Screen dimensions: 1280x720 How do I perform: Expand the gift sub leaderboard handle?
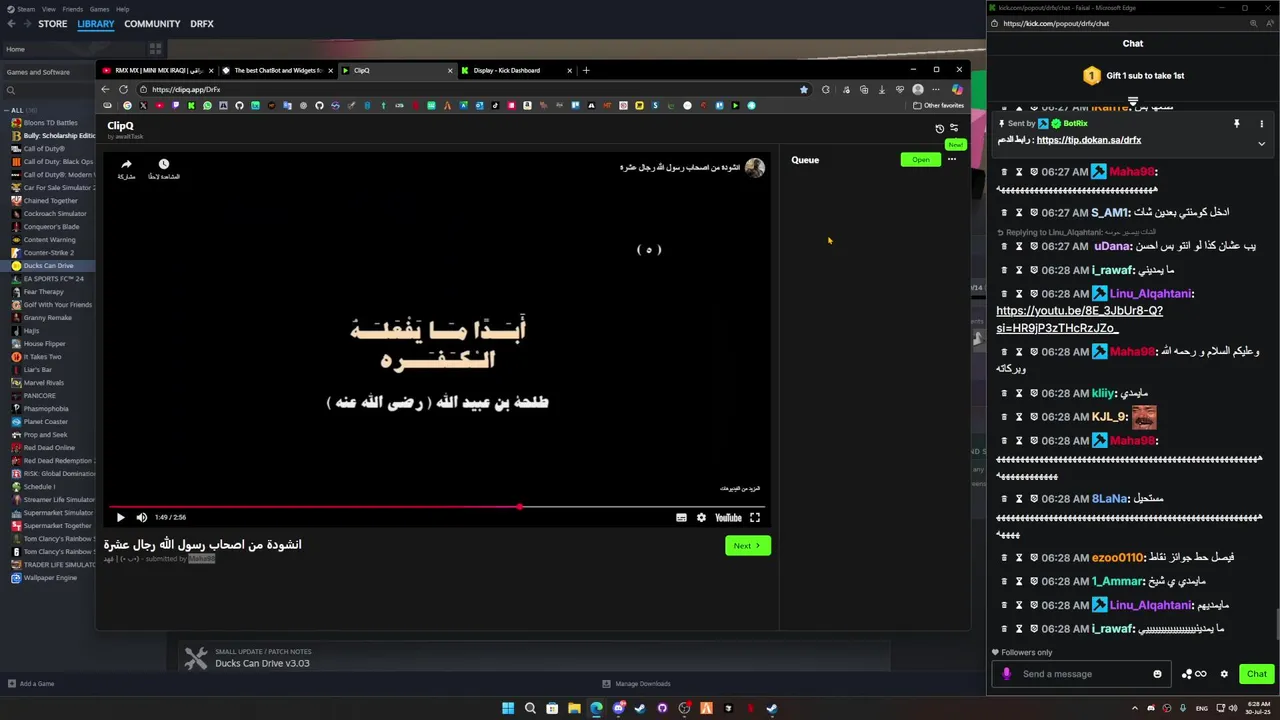tap(1132, 101)
